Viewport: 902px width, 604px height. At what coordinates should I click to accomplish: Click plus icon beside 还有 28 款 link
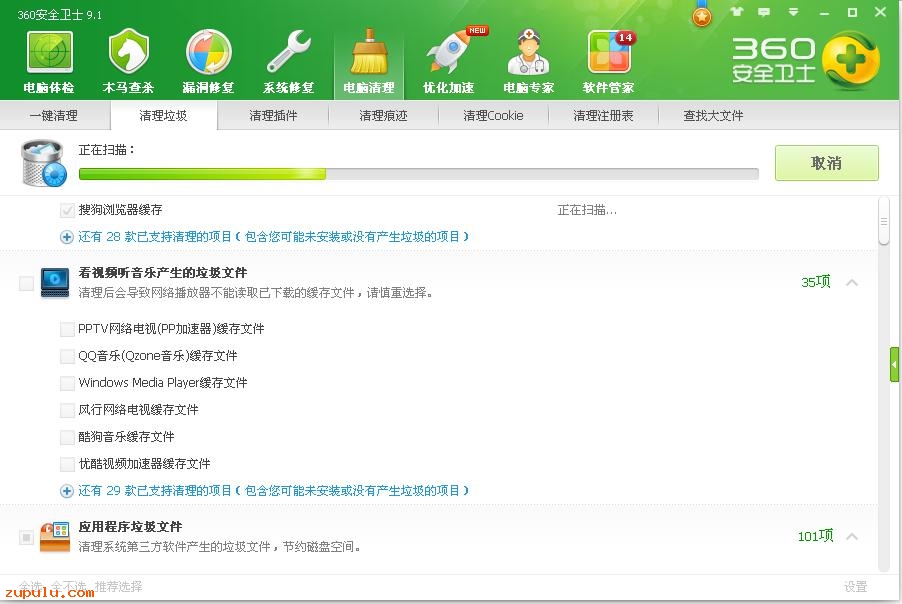point(67,237)
